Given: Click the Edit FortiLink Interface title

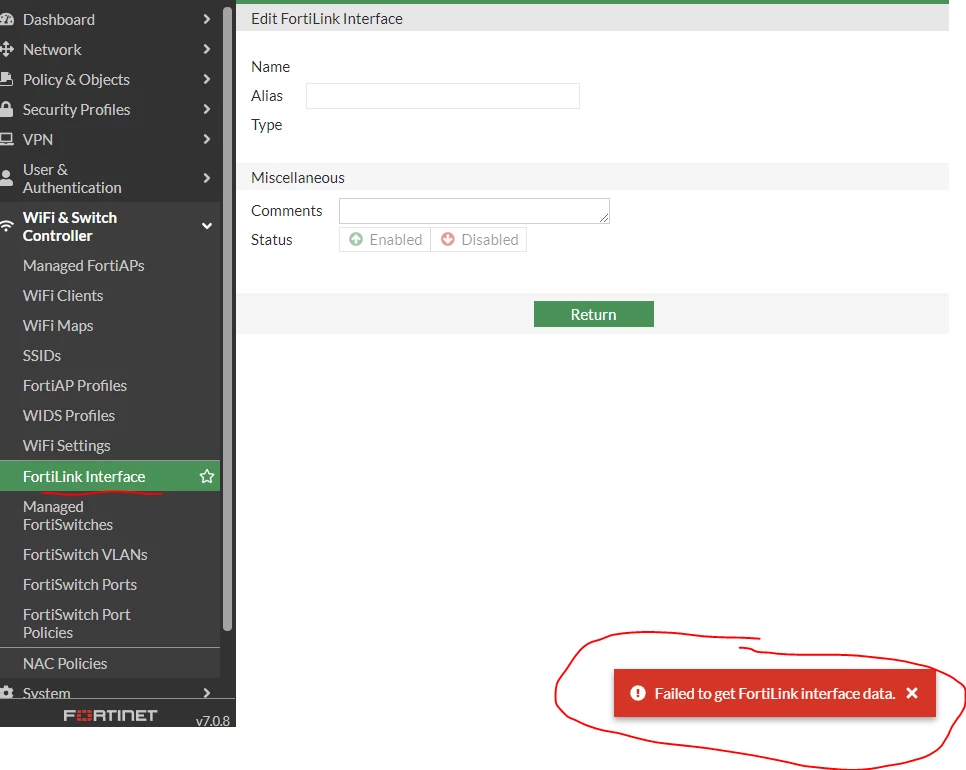Looking at the screenshot, I should pyautogui.click(x=327, y=18).
